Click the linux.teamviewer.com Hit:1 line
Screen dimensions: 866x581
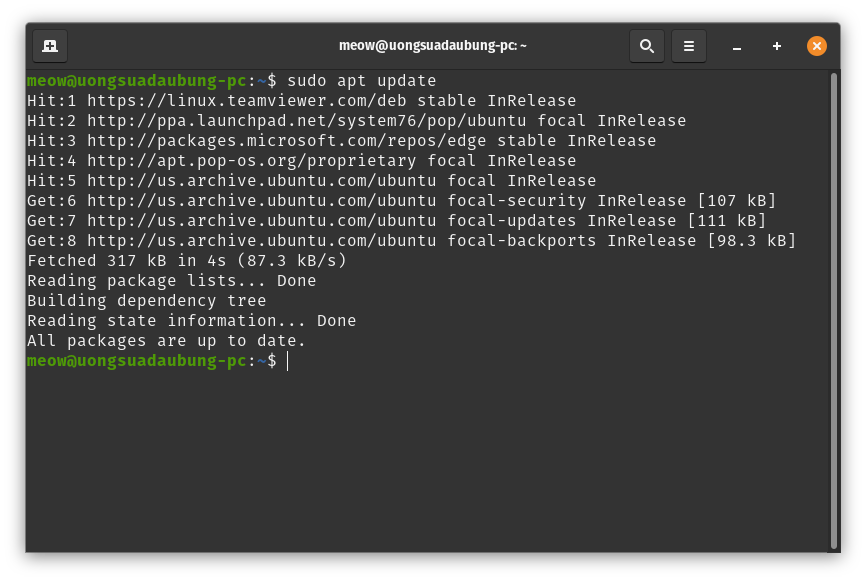pyautogui.click(x=302, y=101)
